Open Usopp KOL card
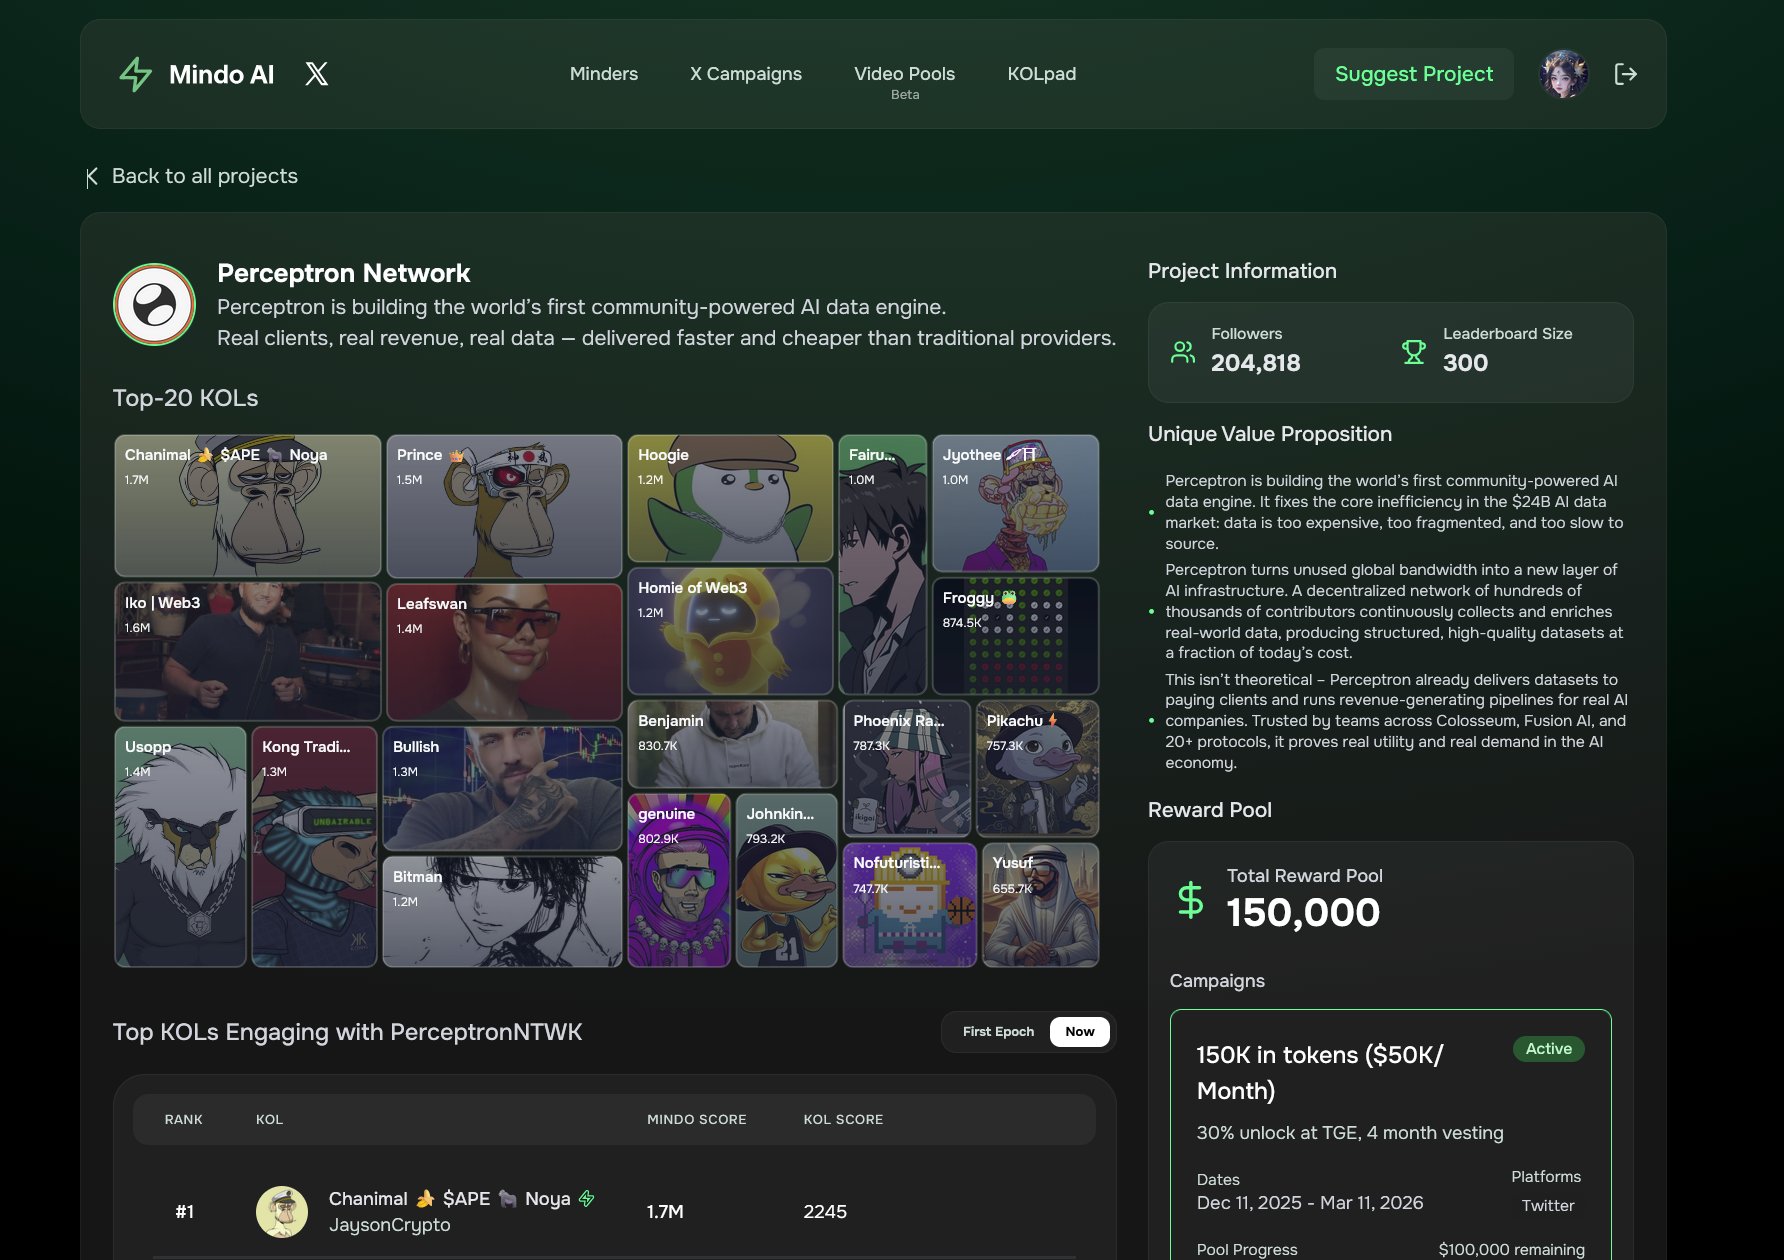Screen dimensions: 1784x1260 180,847
